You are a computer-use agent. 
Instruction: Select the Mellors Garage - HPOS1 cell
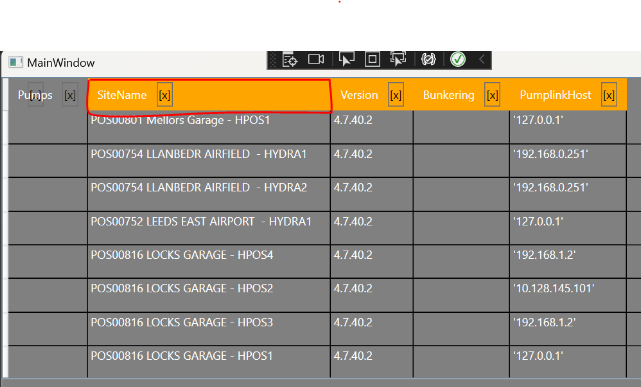point(209,127)
